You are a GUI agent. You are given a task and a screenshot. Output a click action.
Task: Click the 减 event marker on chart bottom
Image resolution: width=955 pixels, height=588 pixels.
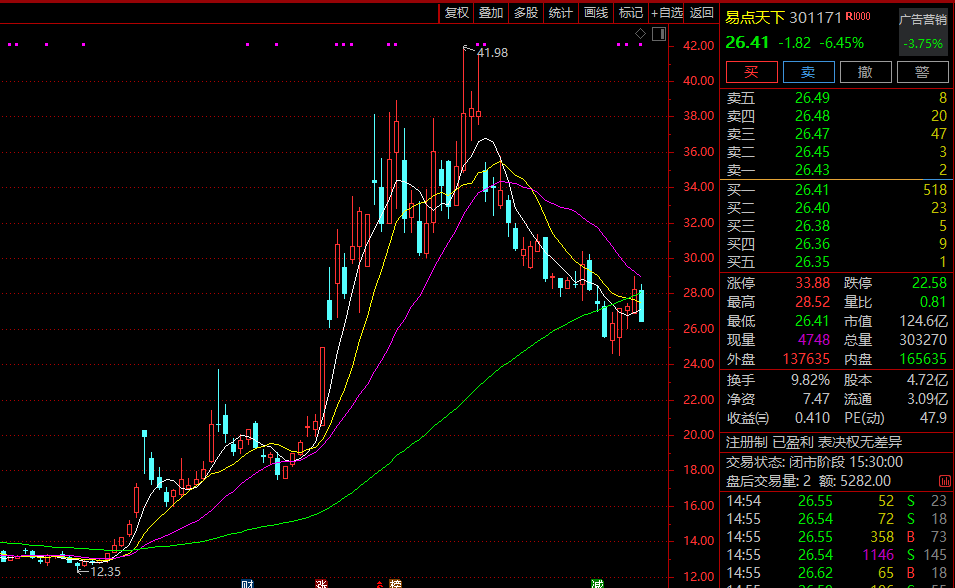(597, 583)
